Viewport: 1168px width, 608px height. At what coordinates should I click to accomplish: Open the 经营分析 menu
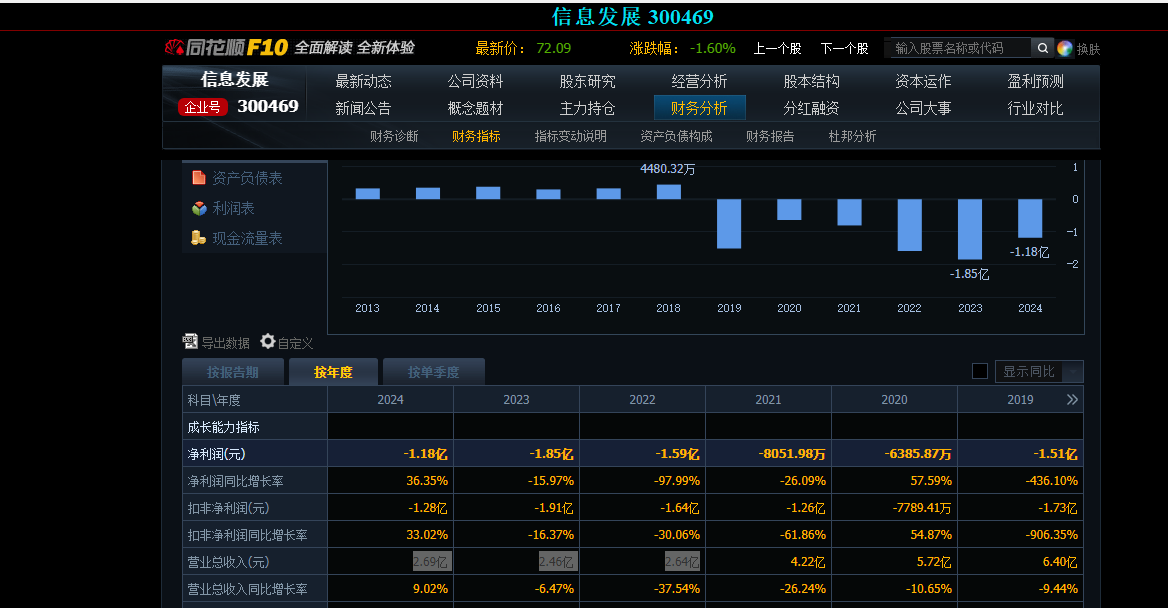[x=699, y=81]
